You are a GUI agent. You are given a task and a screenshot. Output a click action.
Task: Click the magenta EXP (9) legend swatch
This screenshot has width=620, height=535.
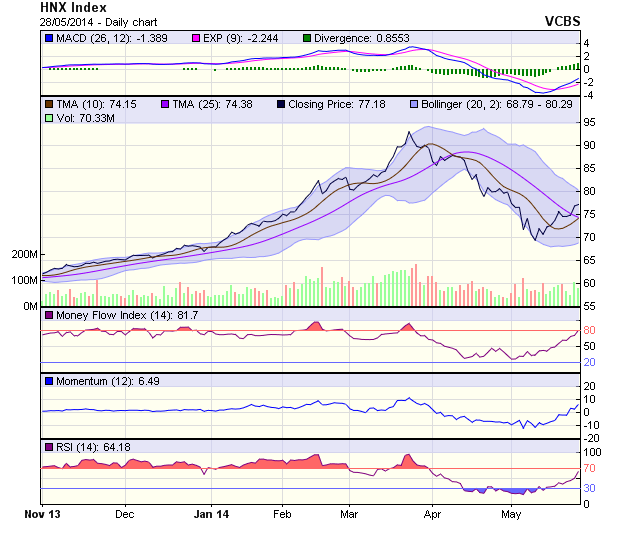click(199, 38)
